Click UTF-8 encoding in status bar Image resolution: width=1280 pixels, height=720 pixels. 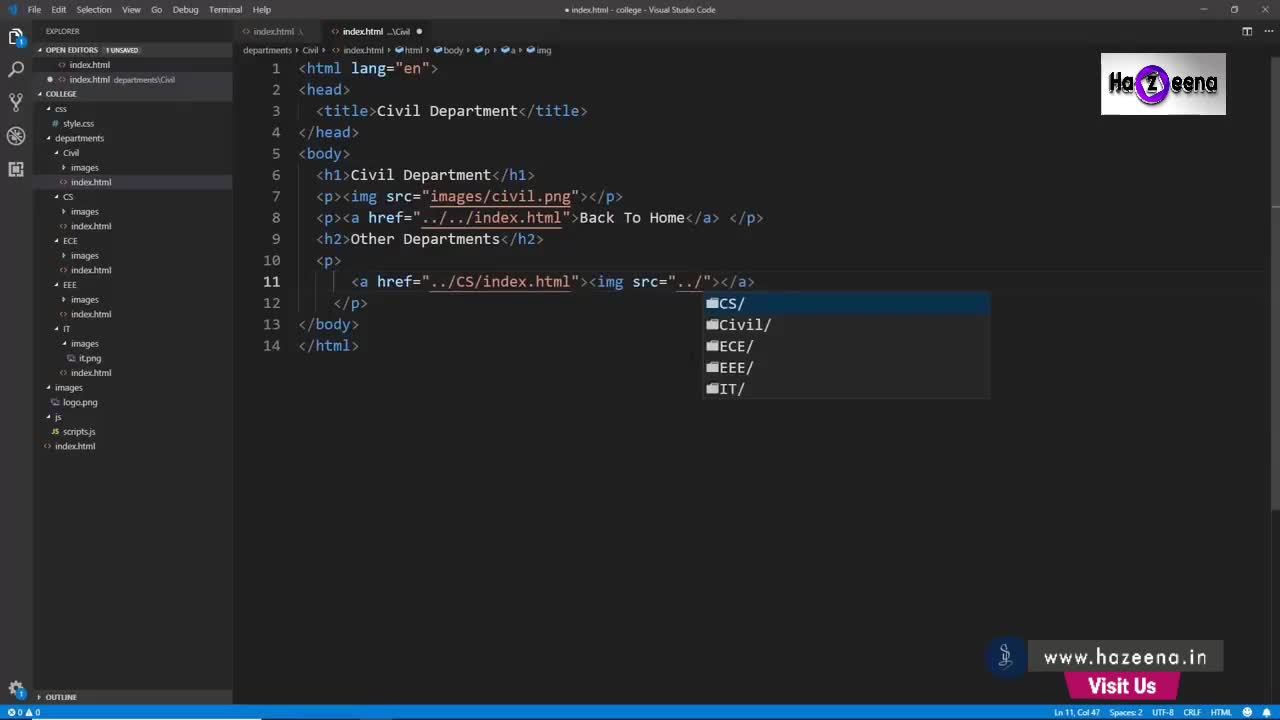(1163, 712)
